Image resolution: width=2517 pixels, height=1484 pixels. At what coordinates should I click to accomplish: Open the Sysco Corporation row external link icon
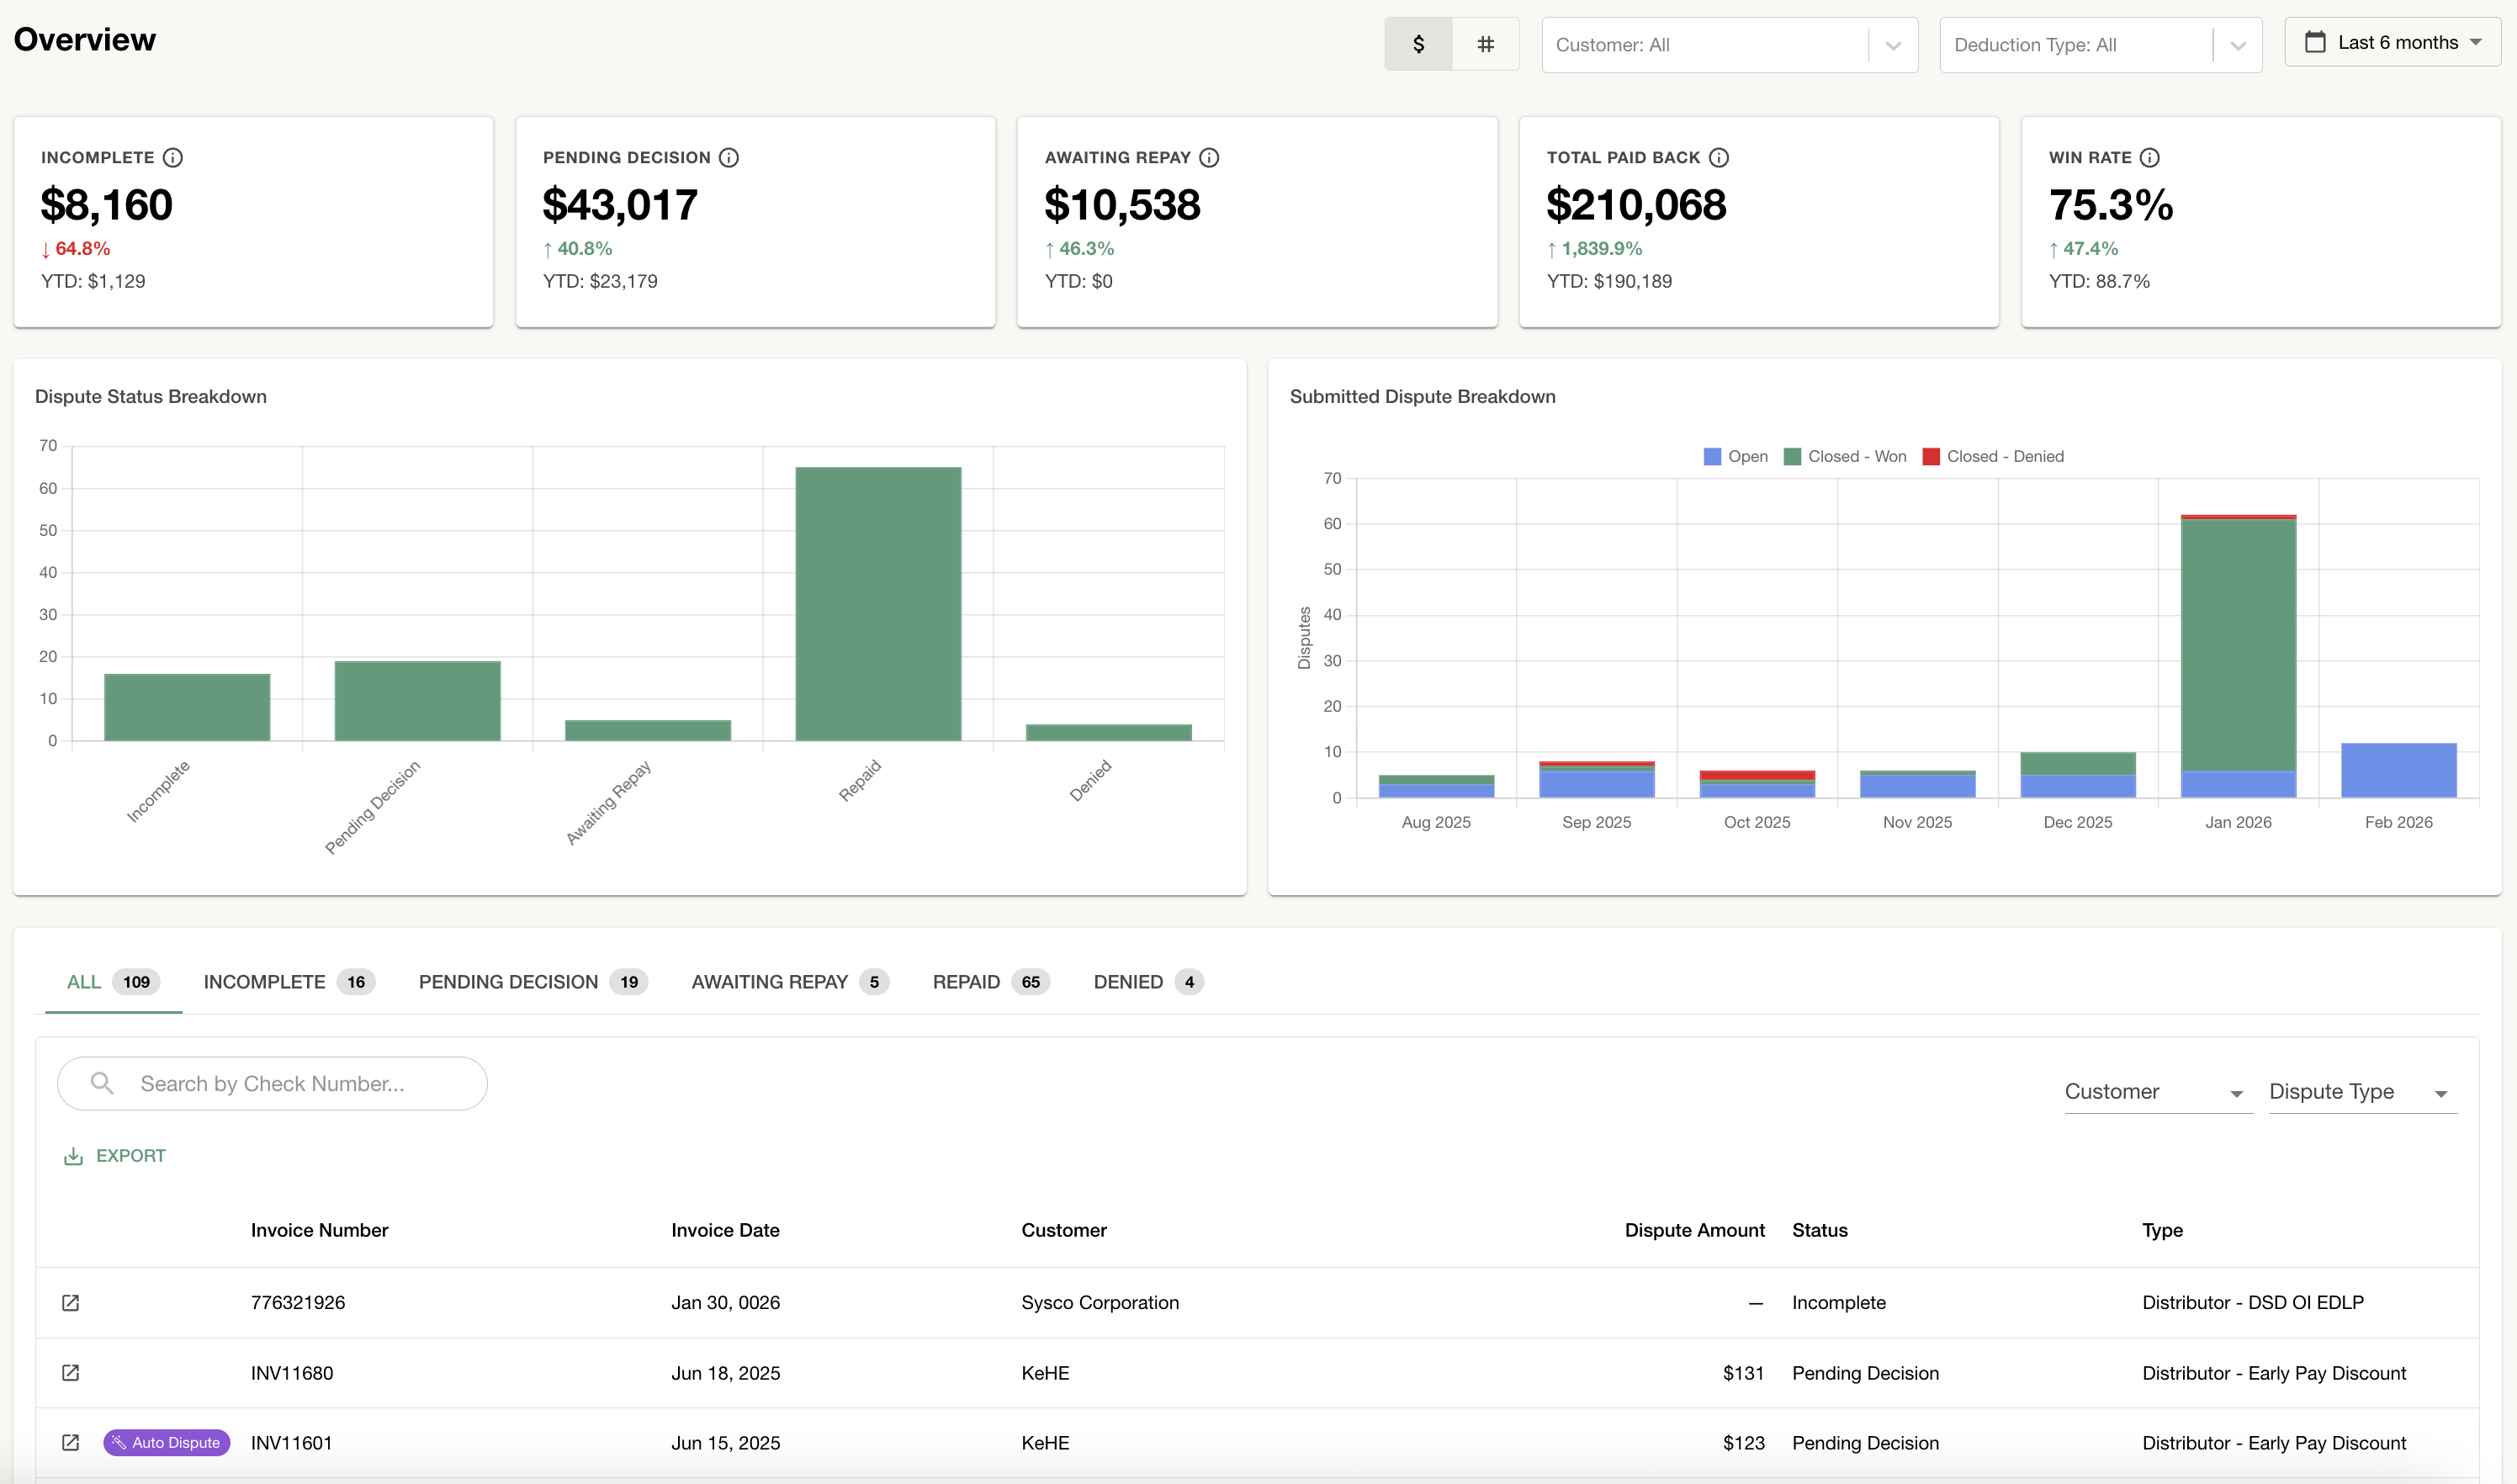tap(71, 1302)
